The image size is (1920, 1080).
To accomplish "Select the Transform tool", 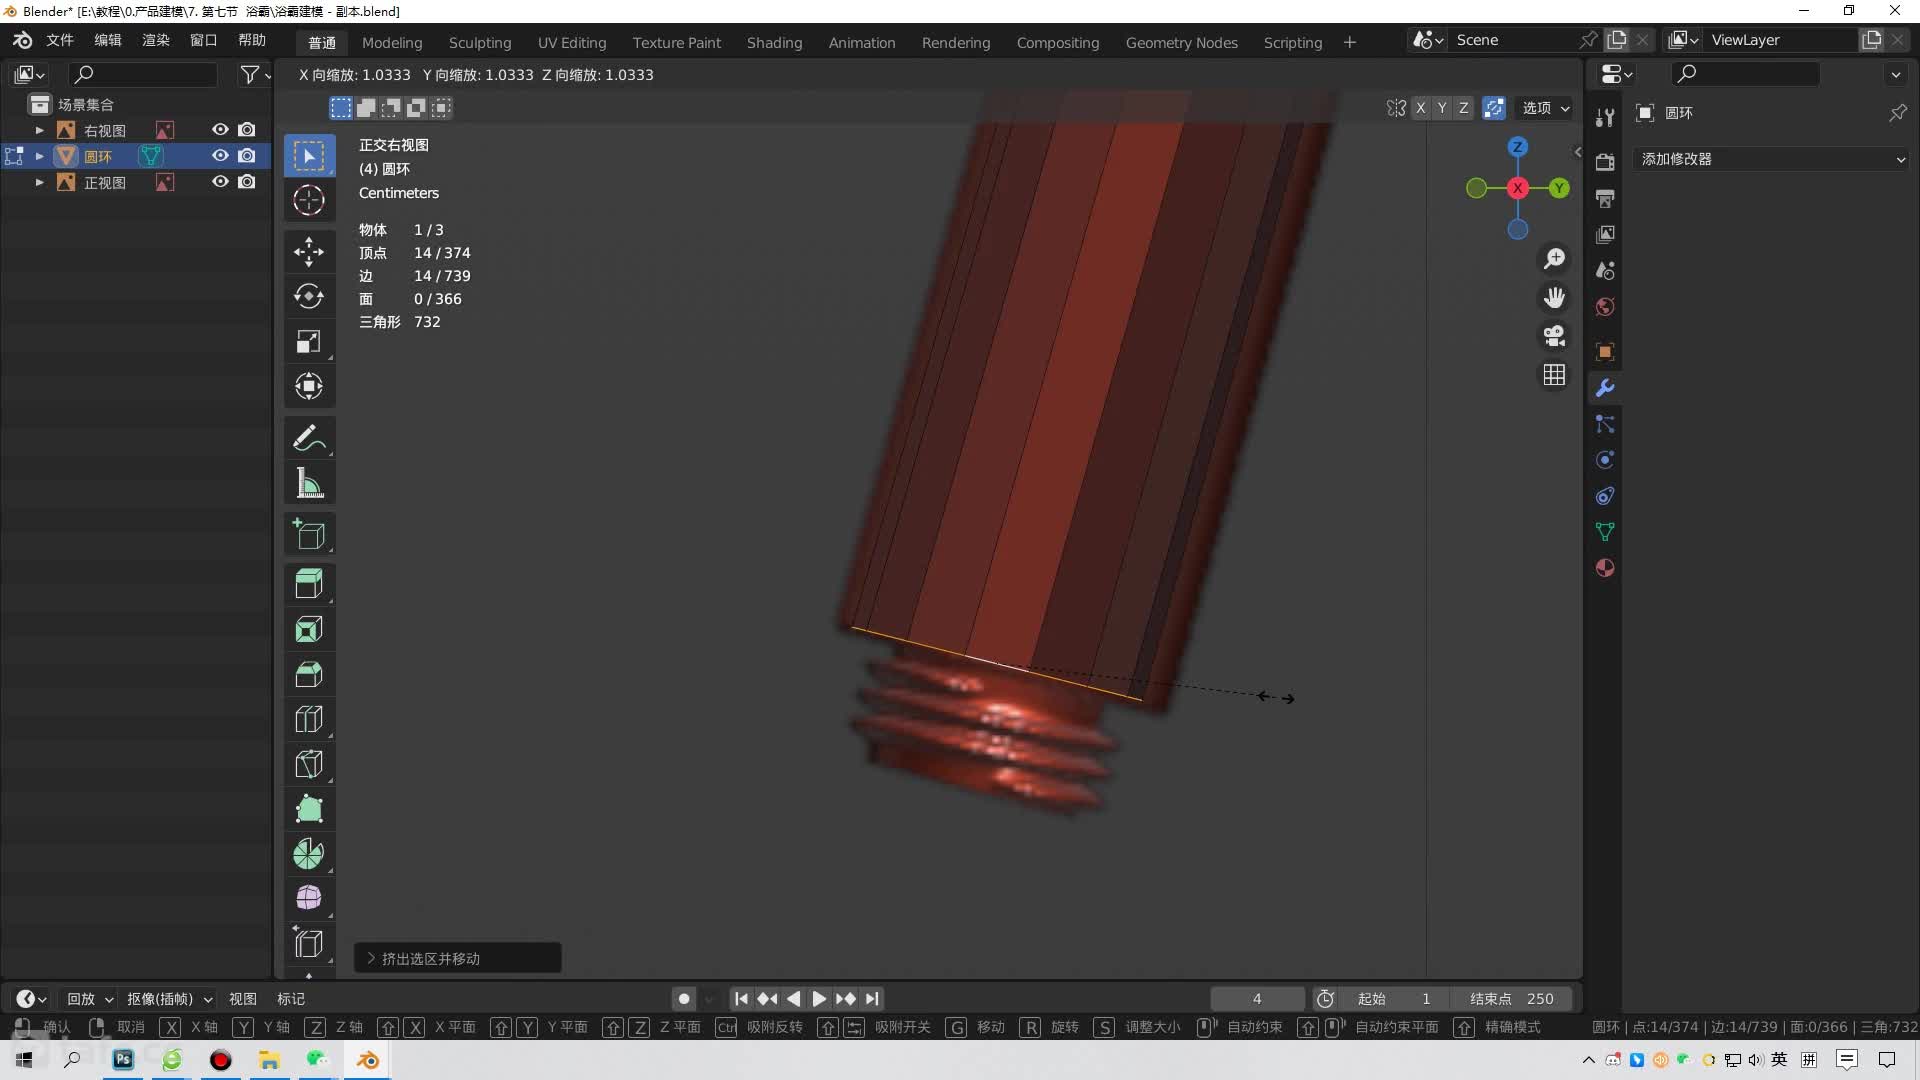I will point(309,386).
